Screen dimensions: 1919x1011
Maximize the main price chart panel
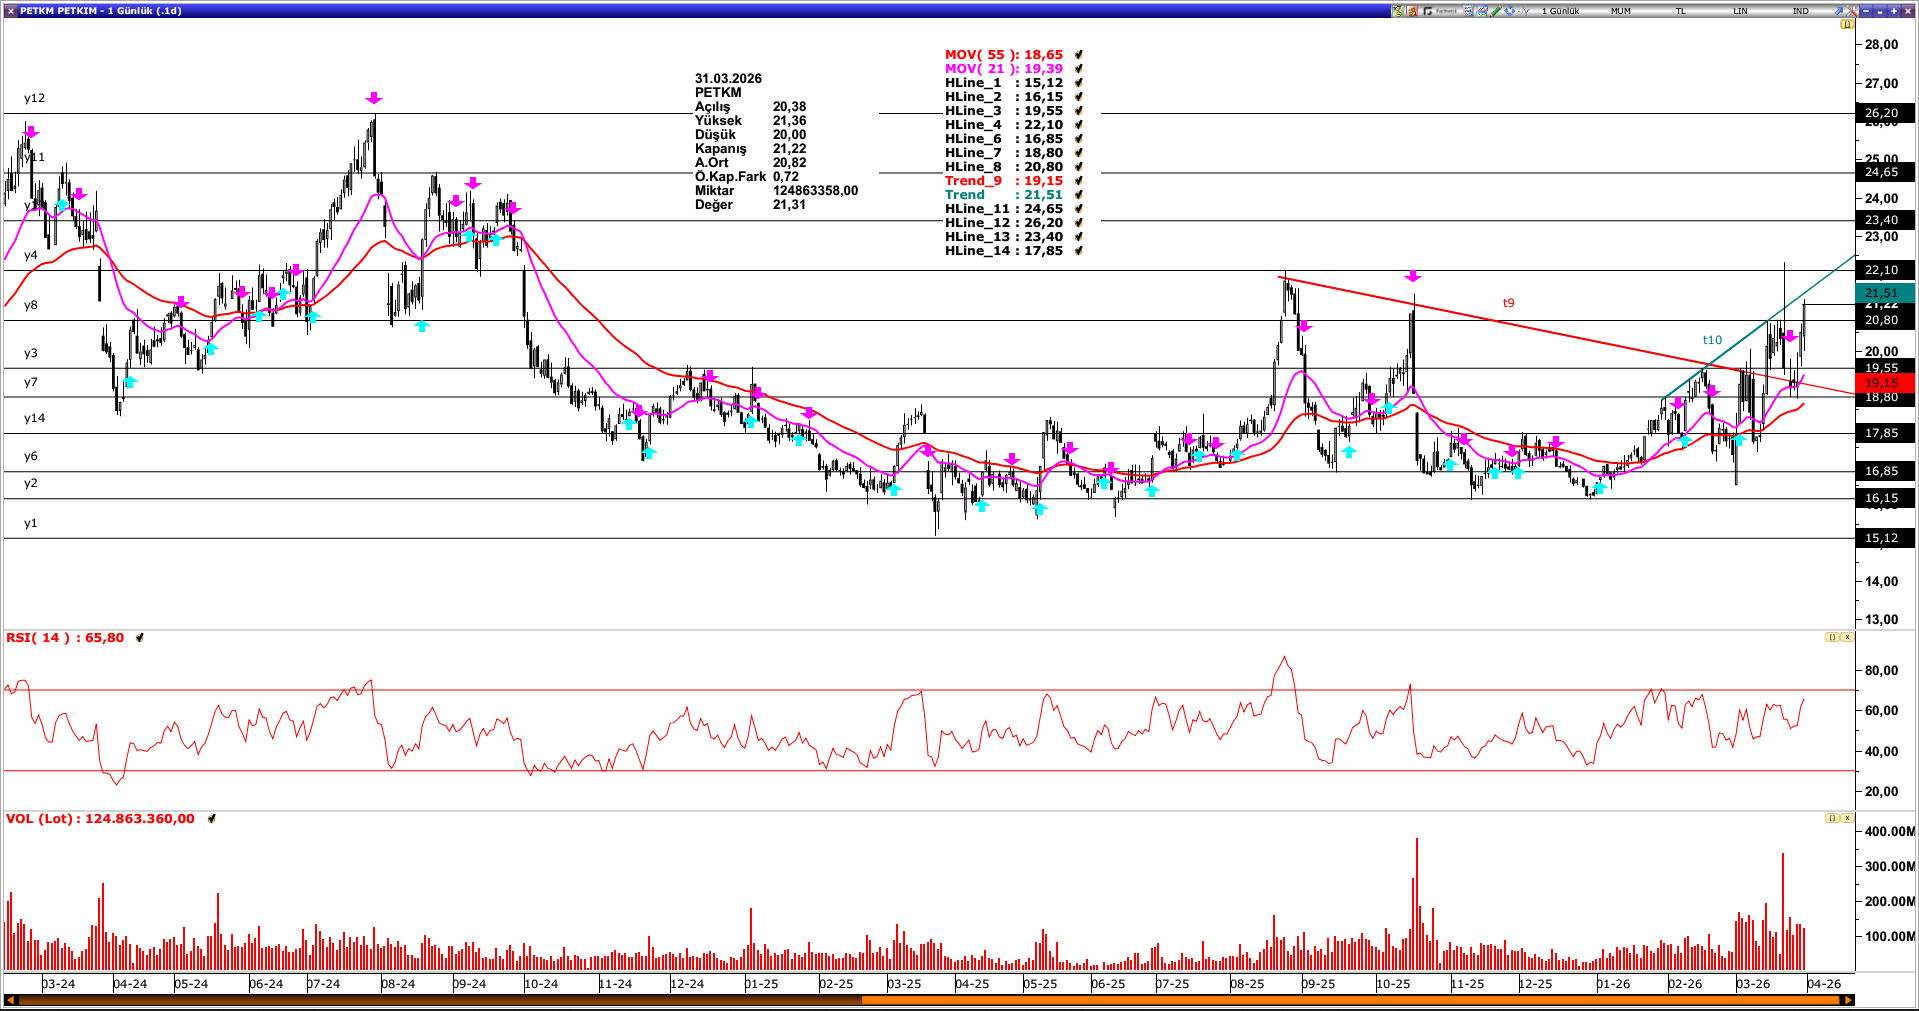pos(1846,24)
